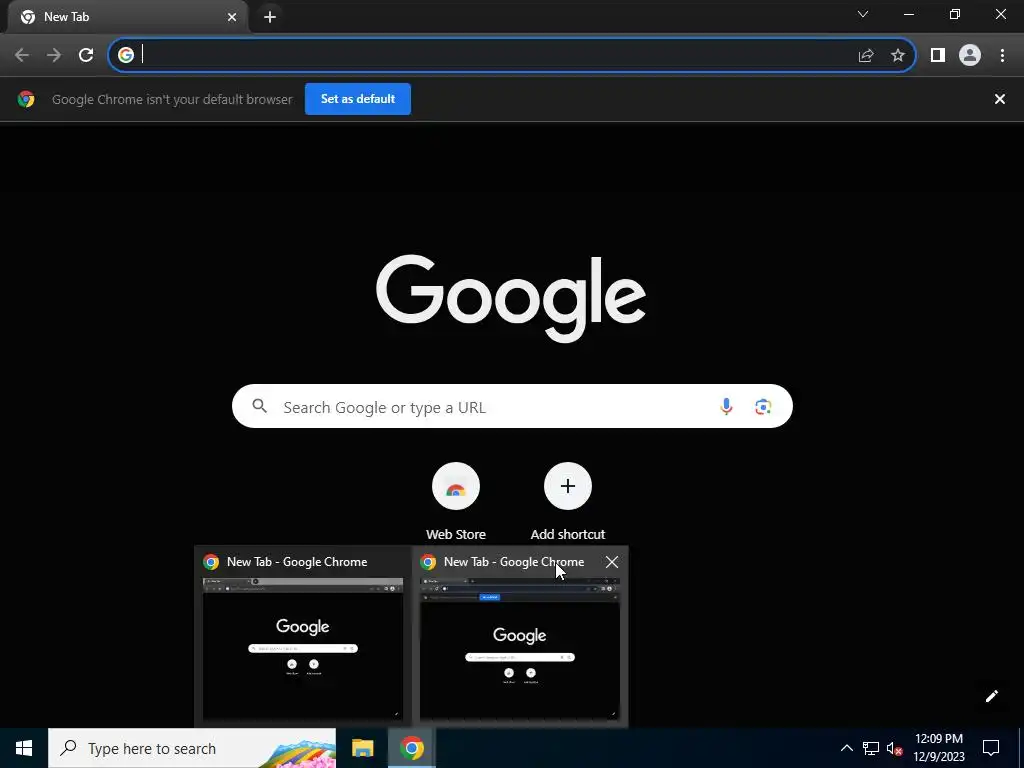
Task: Click the Google logo
Action: (511, 298)
